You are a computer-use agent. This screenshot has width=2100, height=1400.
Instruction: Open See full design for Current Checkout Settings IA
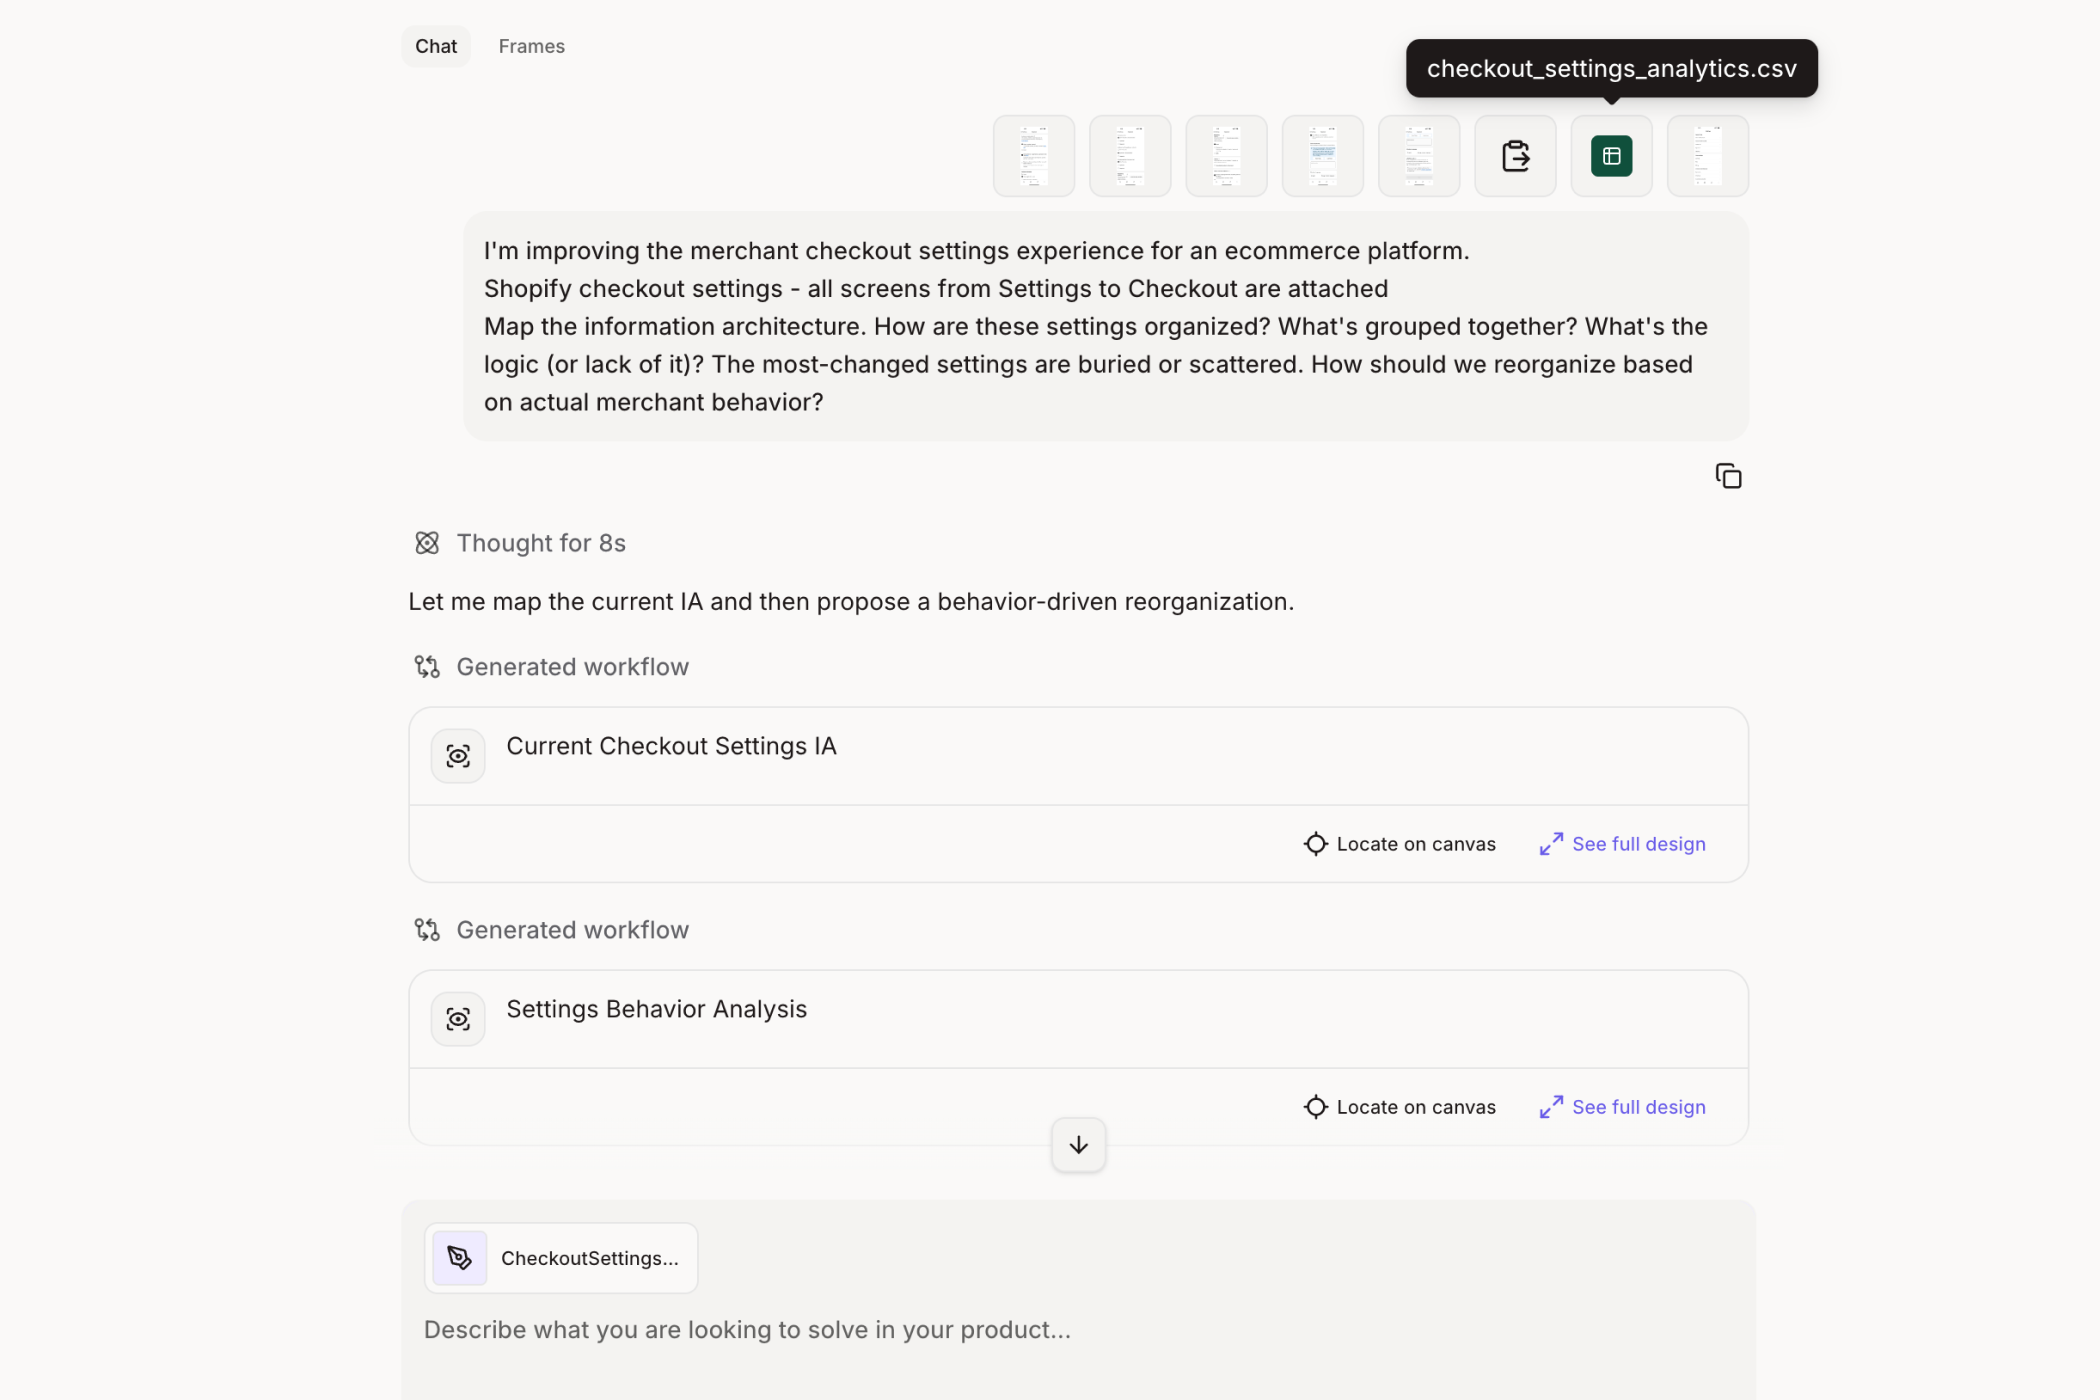pos(1638,844)
